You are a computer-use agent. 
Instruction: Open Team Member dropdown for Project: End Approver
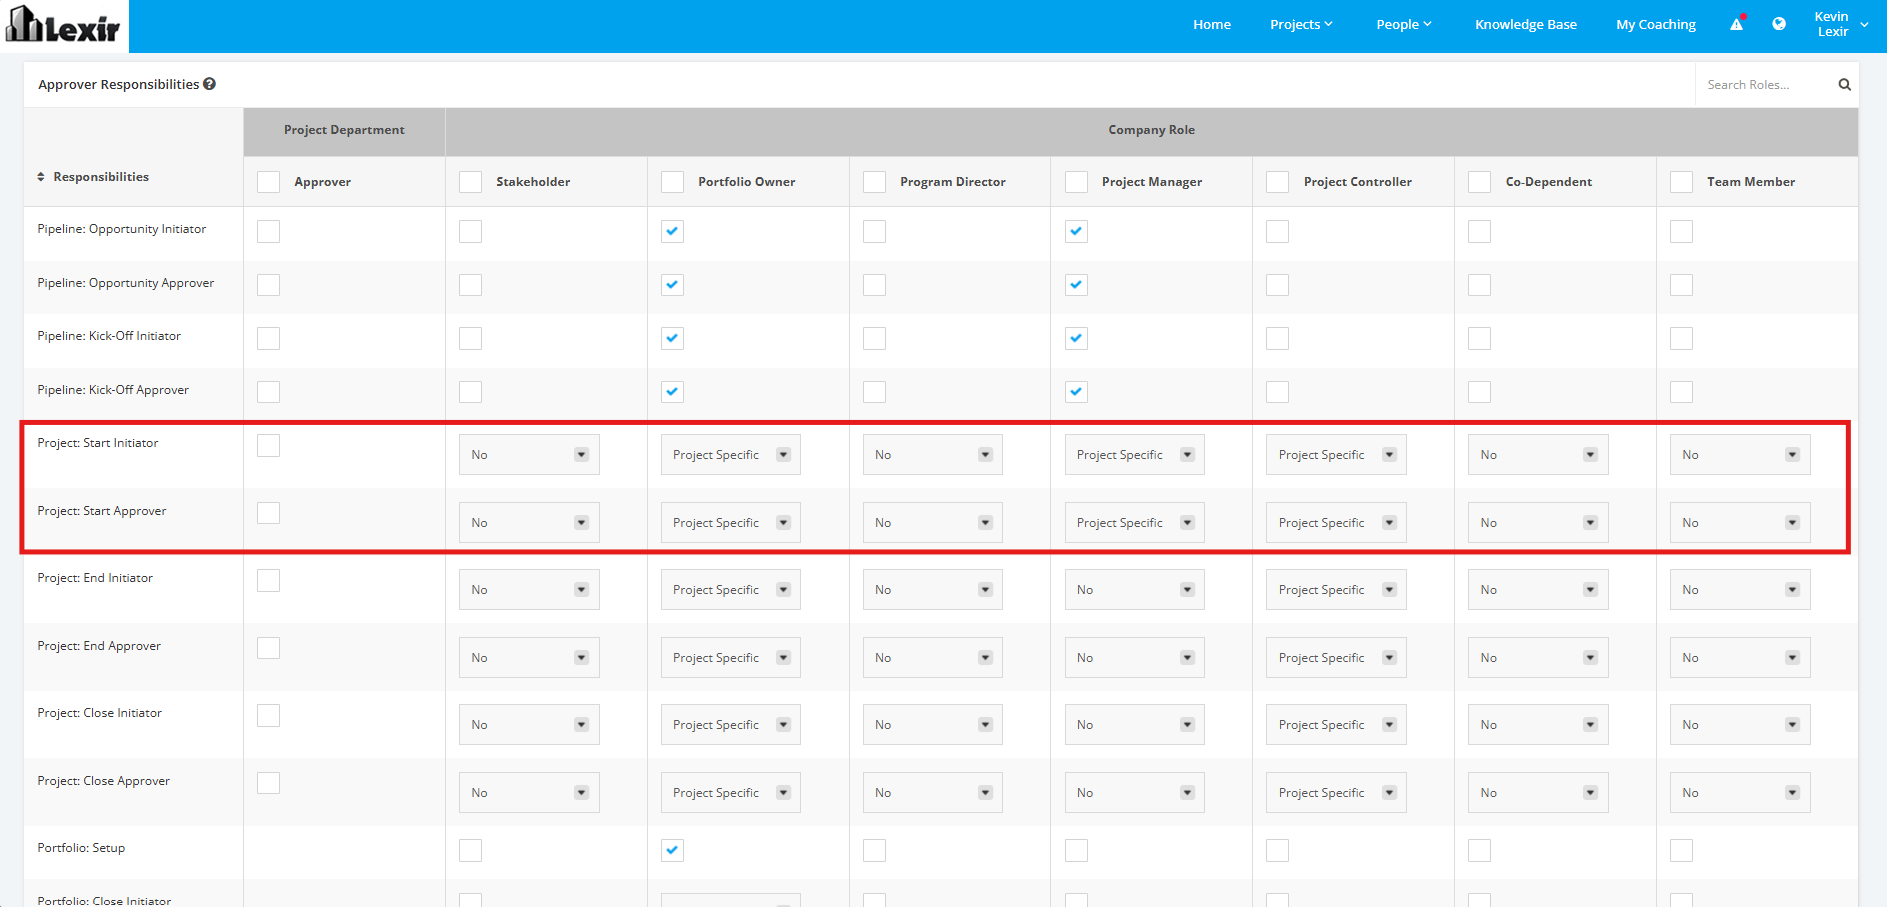[x=1740, y=658]
